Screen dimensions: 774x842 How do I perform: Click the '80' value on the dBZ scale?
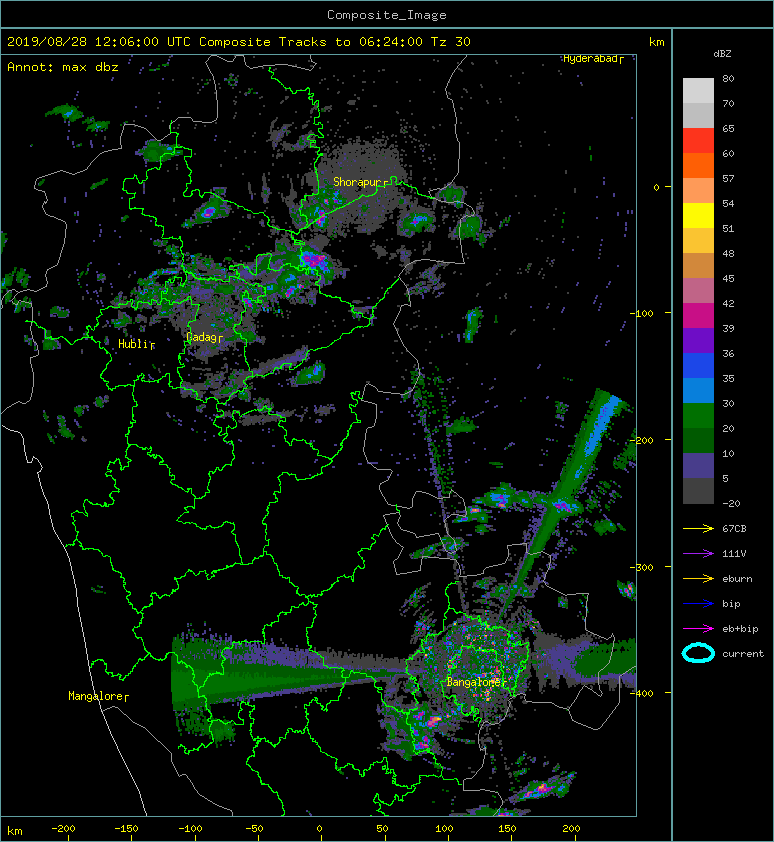728,78
